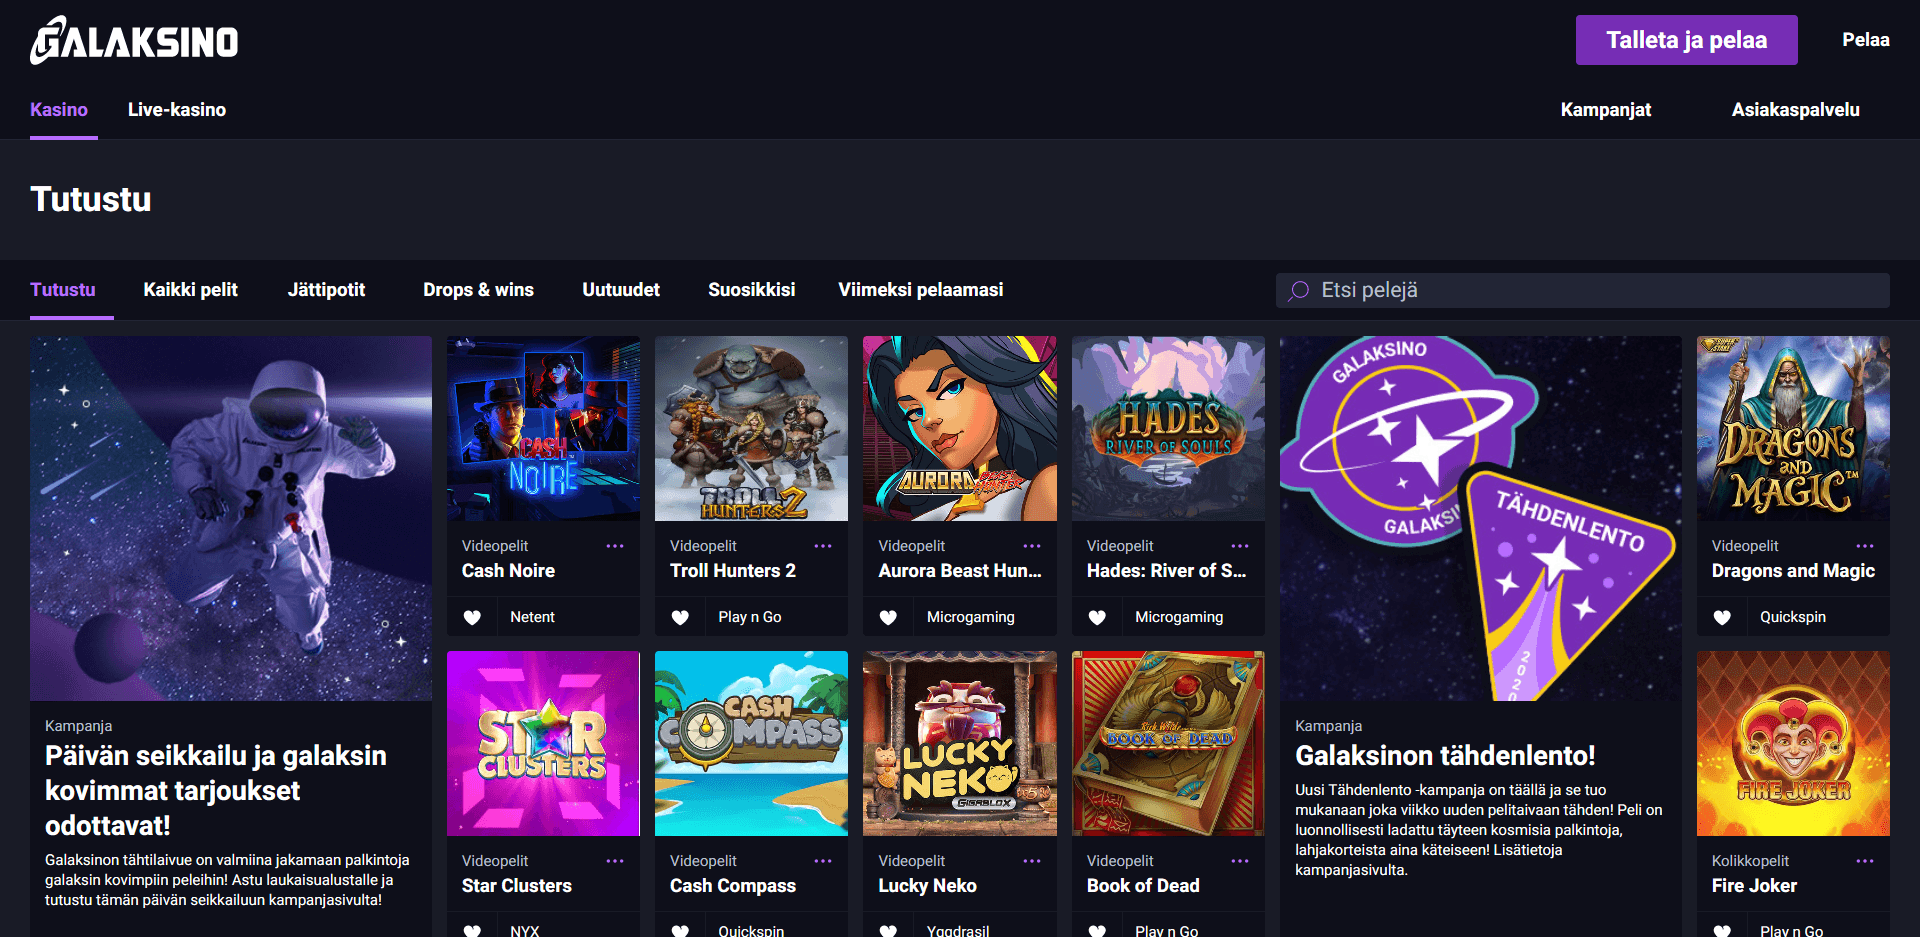Screen dimensions: 1920x937
Task: Click the heart icon on Cash Compass
Action: click(681, 930)
